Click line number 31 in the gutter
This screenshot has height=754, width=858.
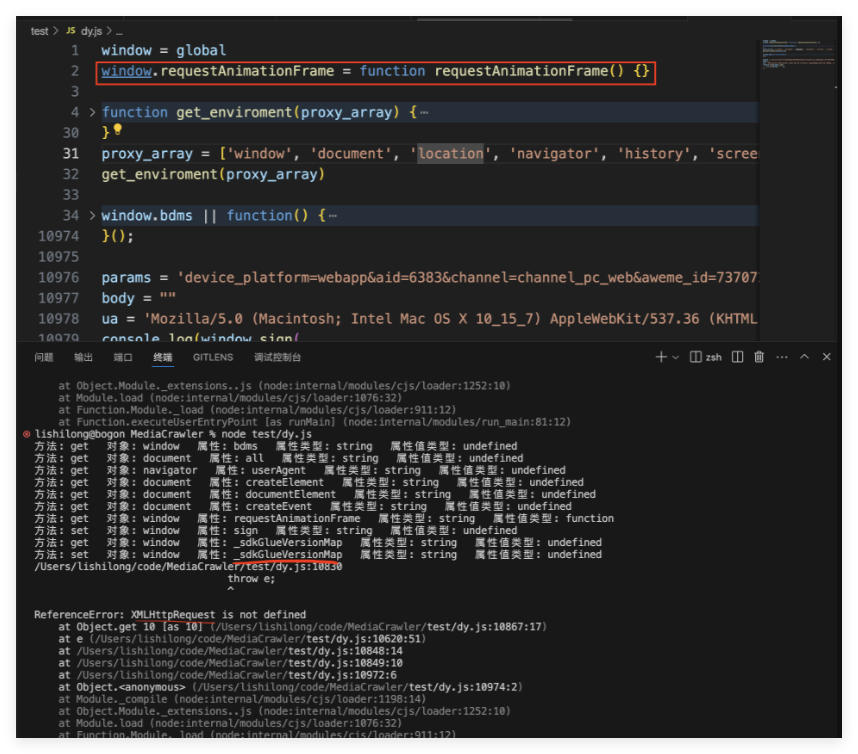(71, 154)
